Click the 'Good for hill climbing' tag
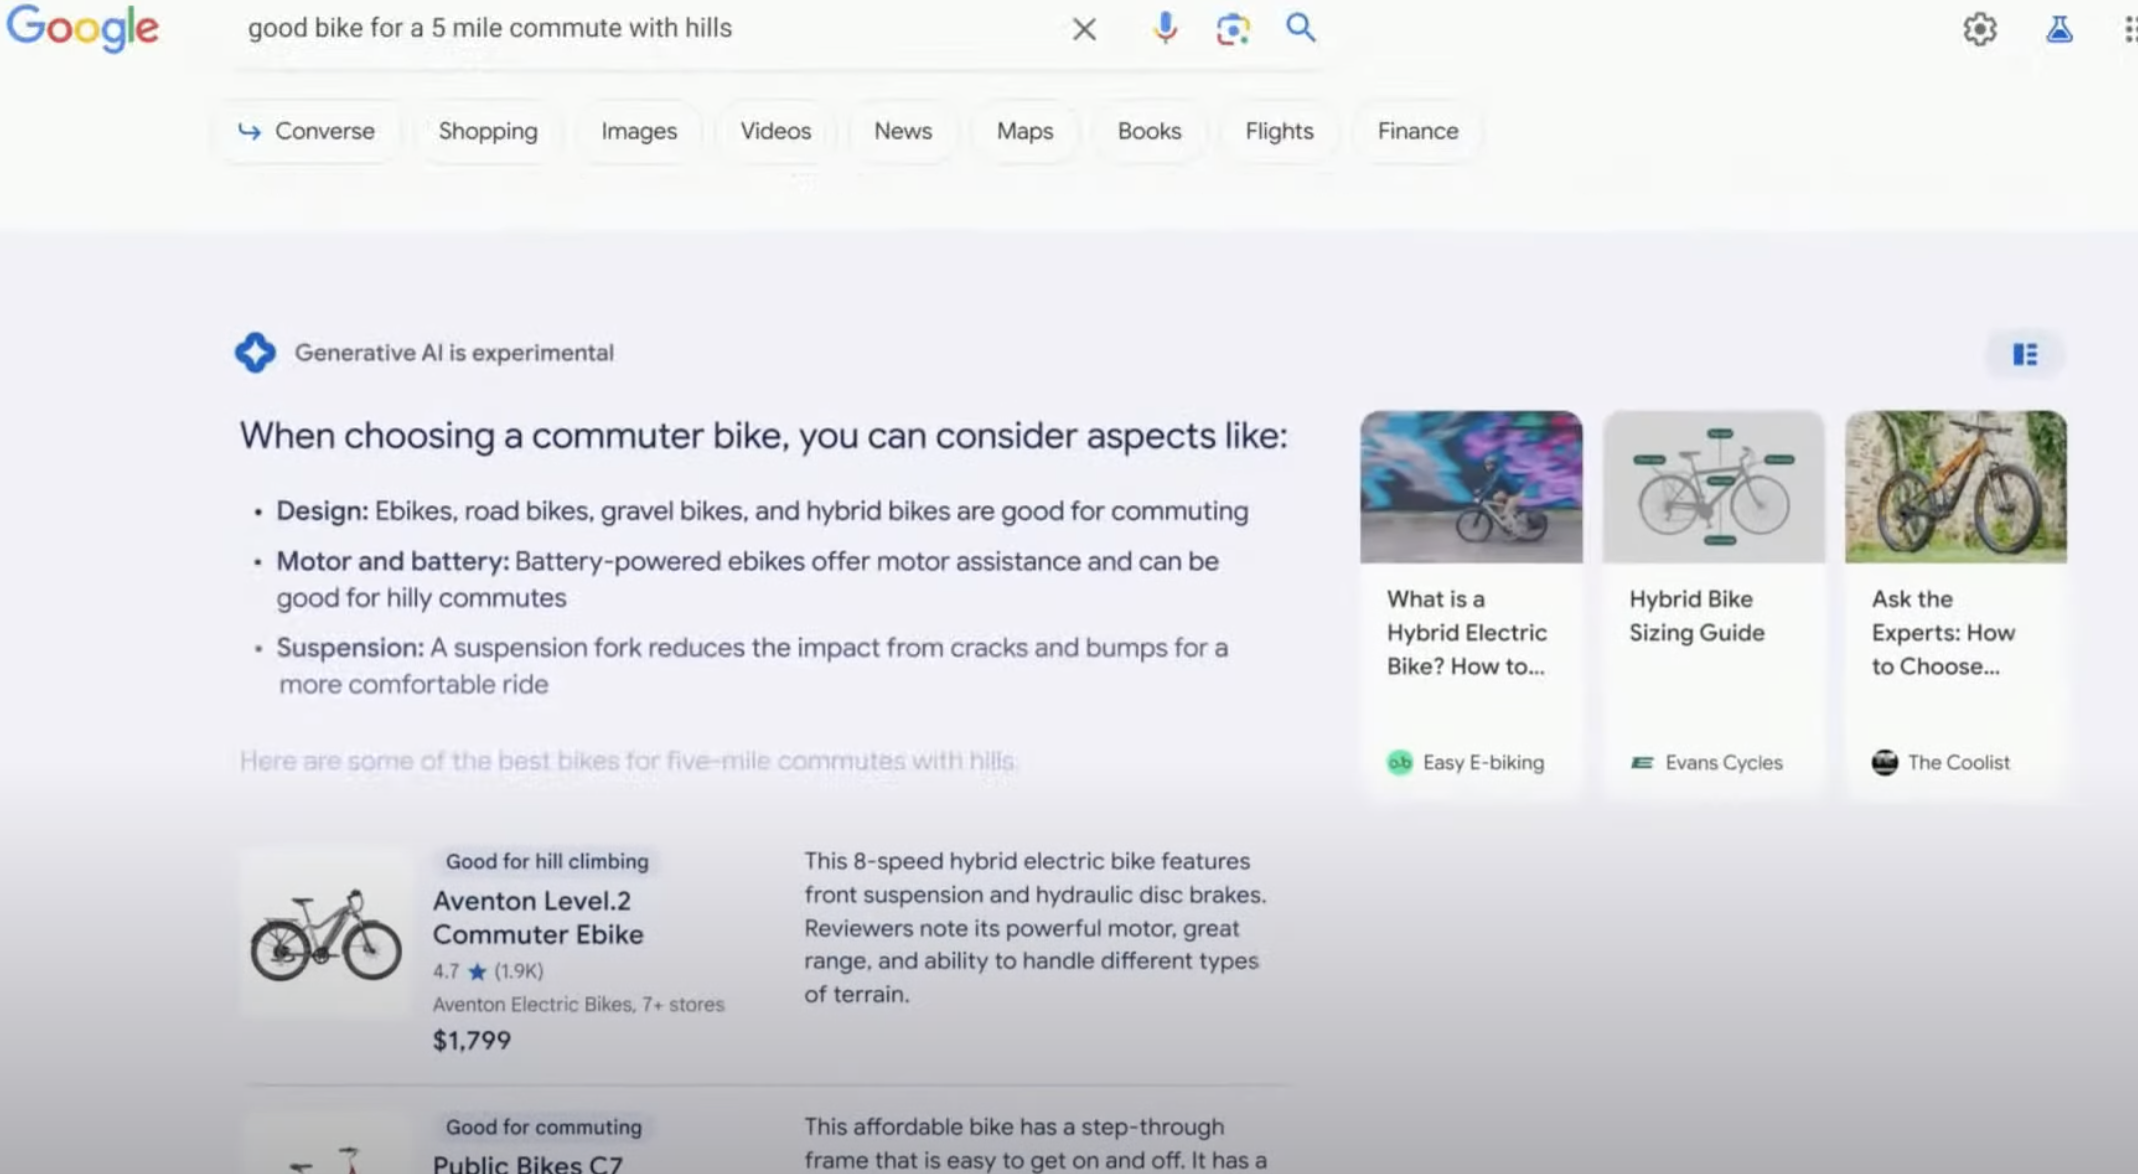The width and height of the screenshot is (2138, 1174). (547, 861)
